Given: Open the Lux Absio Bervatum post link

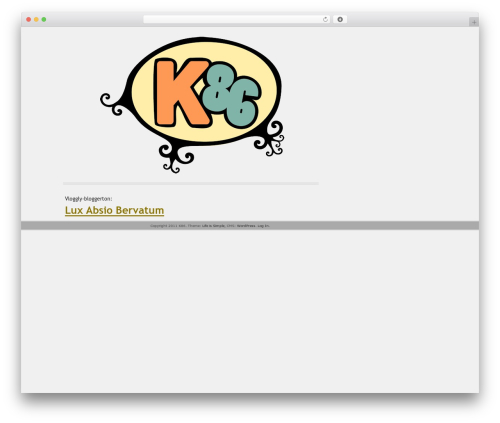Looking at the screenshot, I should (x=114, y=210).
